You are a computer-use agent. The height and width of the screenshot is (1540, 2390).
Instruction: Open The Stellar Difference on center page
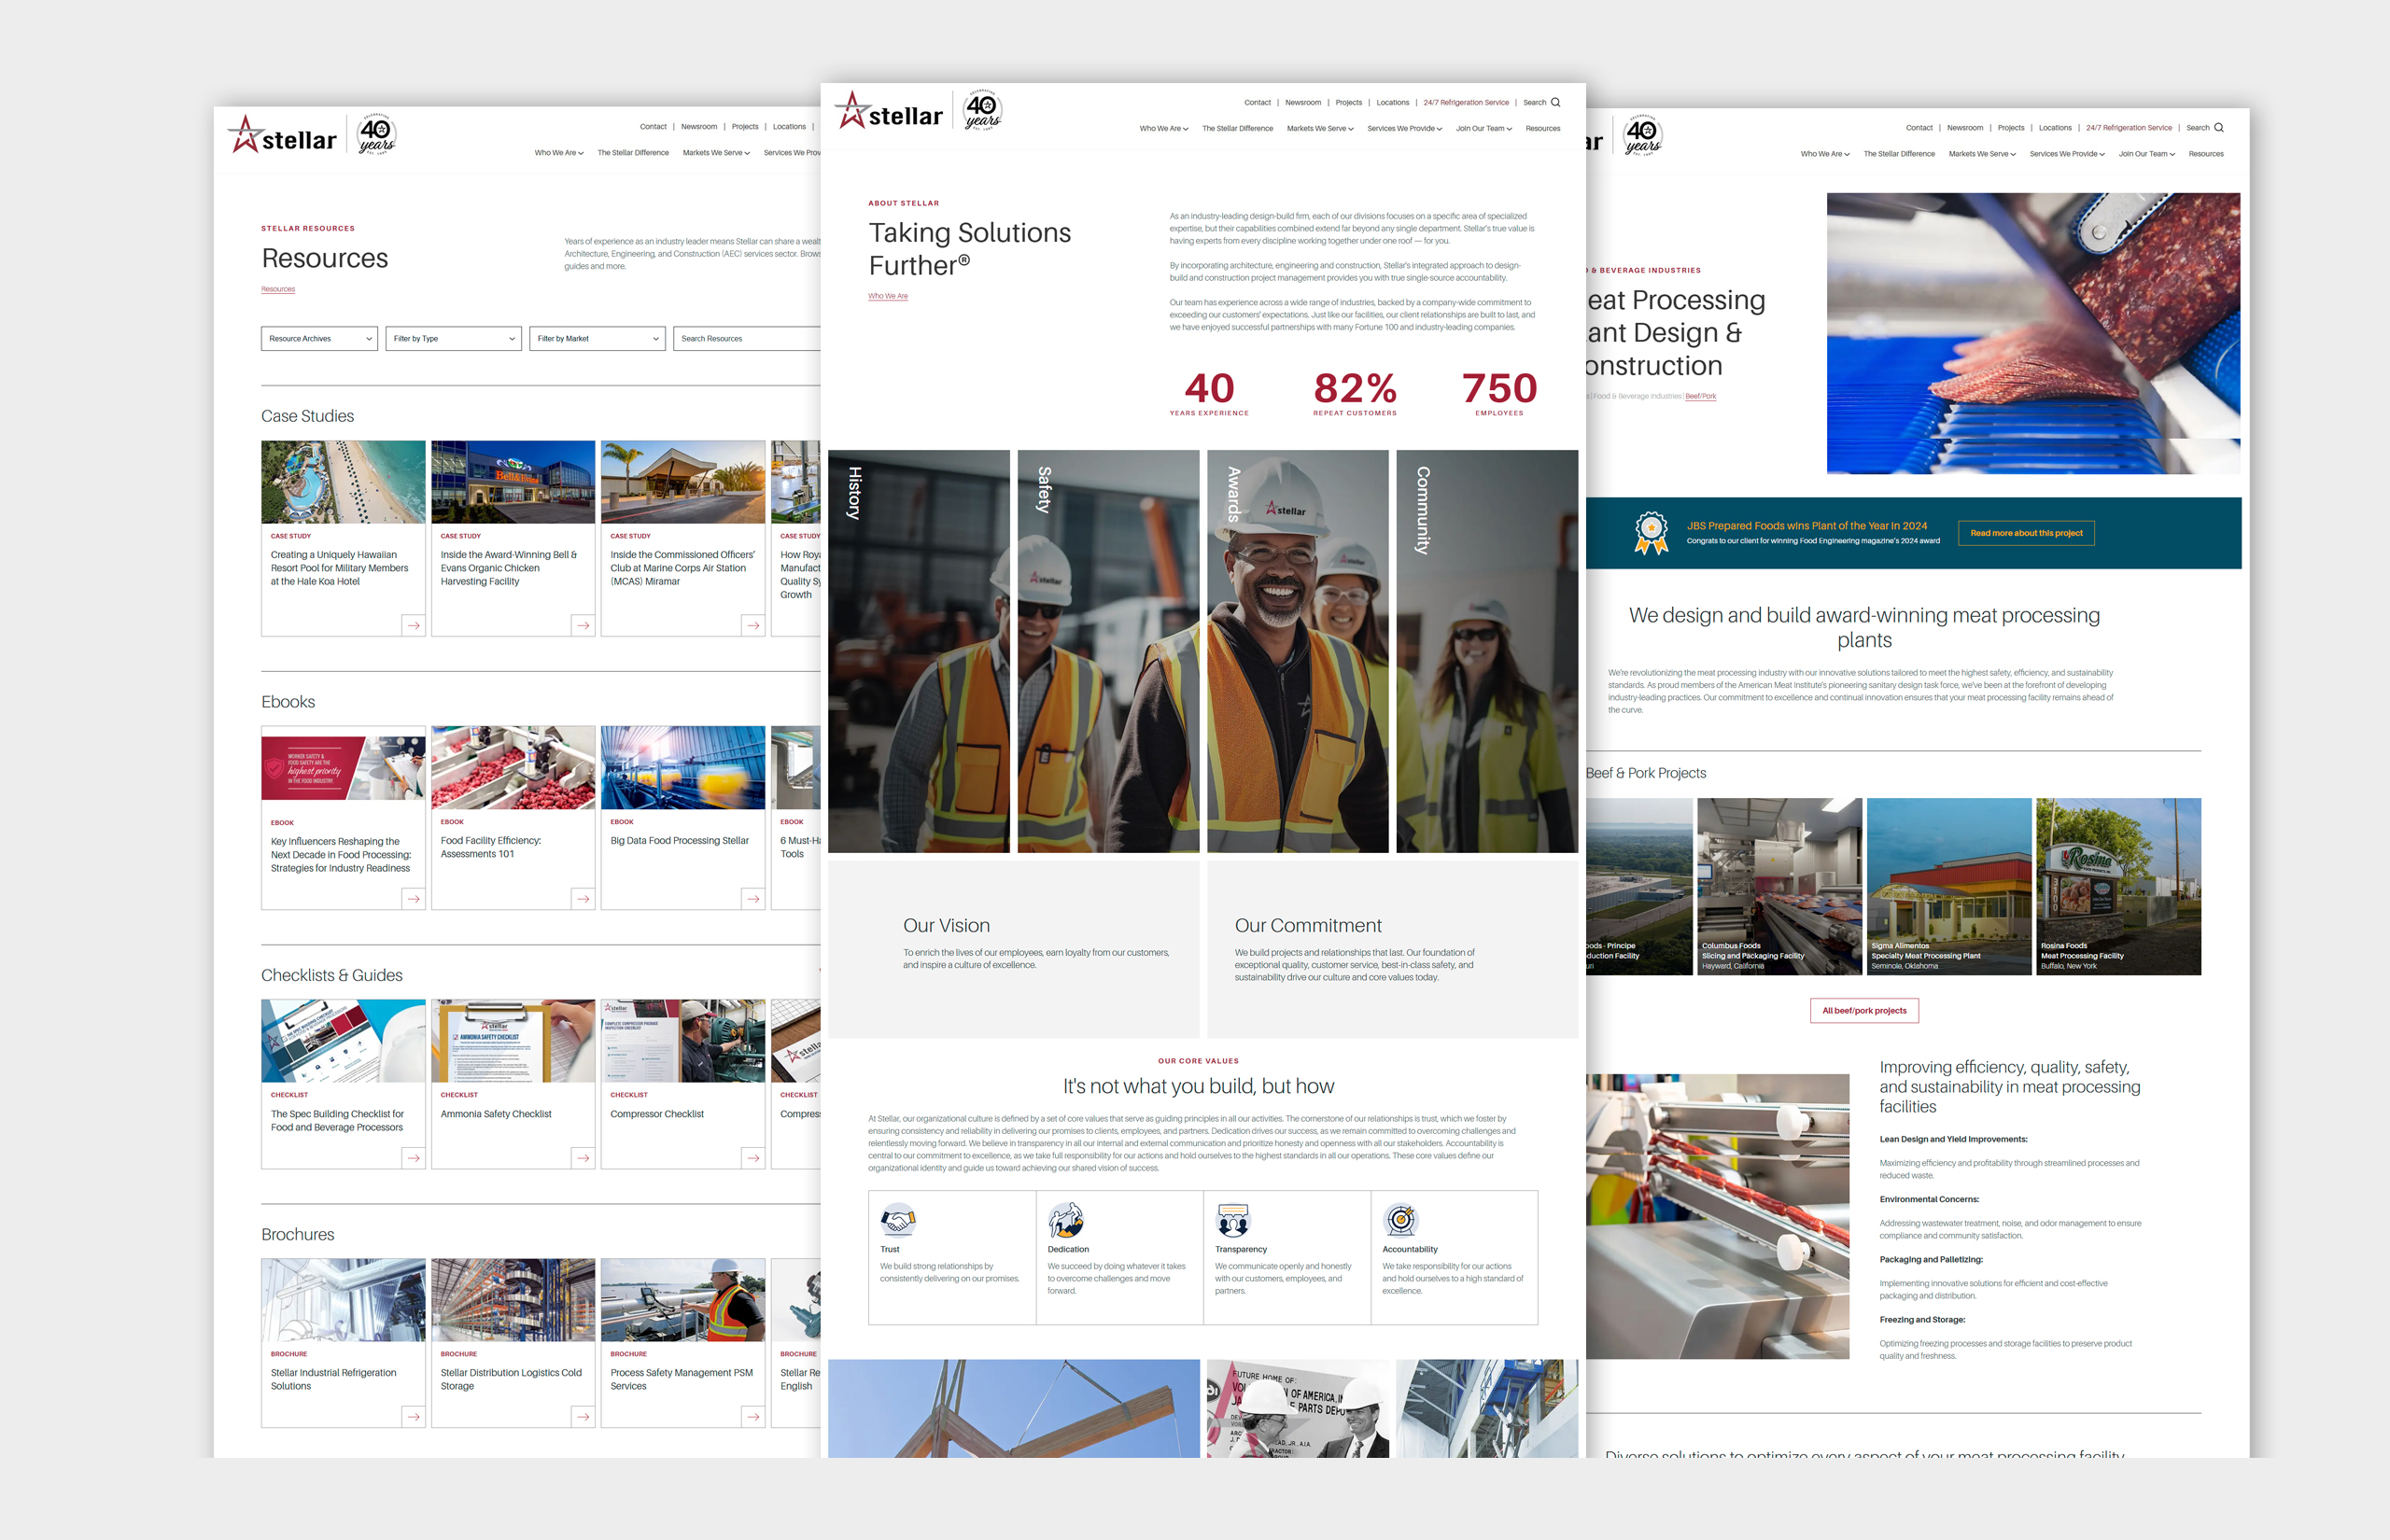[x=1237, y=128]
